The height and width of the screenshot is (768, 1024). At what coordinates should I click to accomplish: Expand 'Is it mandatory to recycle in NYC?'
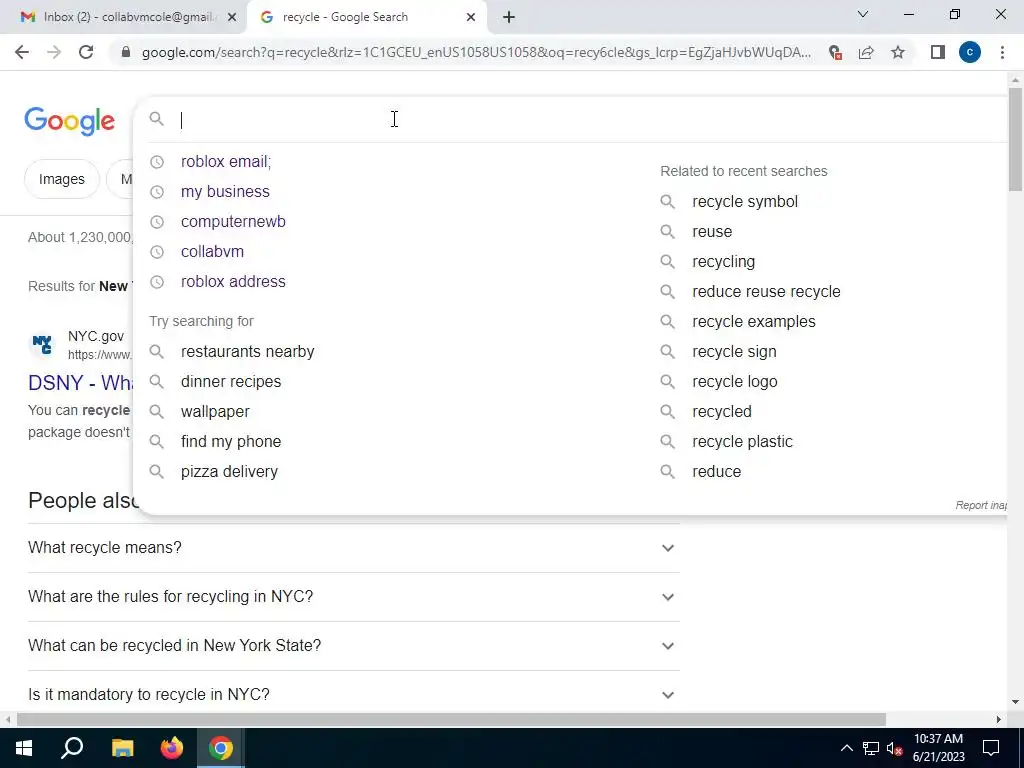coord(353,694)
